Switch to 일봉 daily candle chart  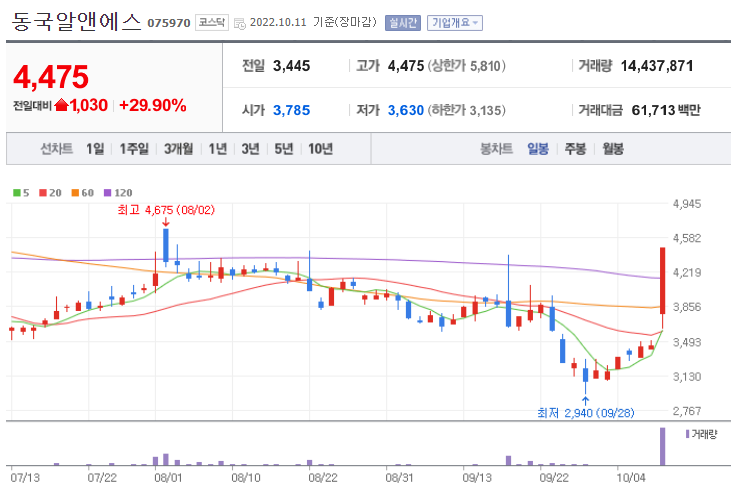point(538,149)
